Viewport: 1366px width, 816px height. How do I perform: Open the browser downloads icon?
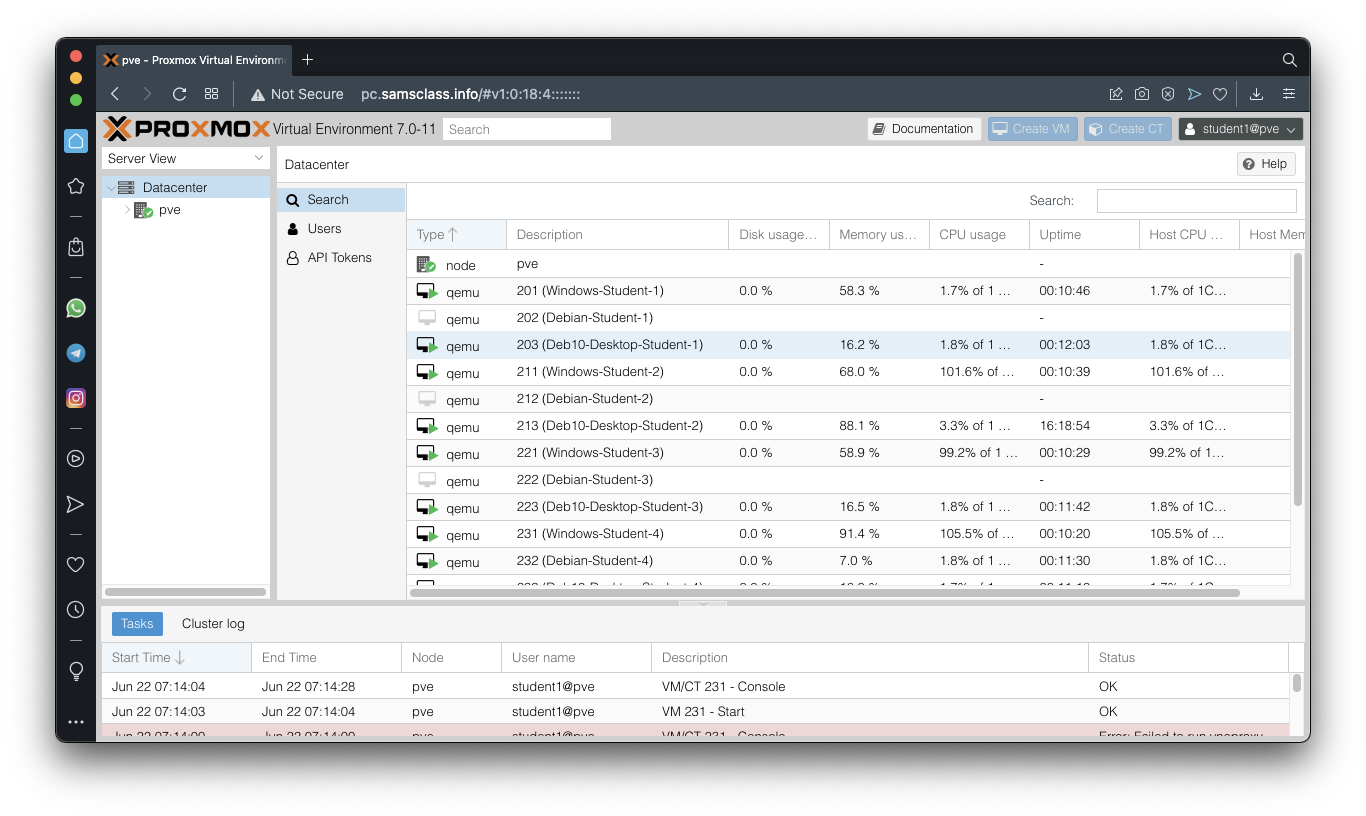1257,94
